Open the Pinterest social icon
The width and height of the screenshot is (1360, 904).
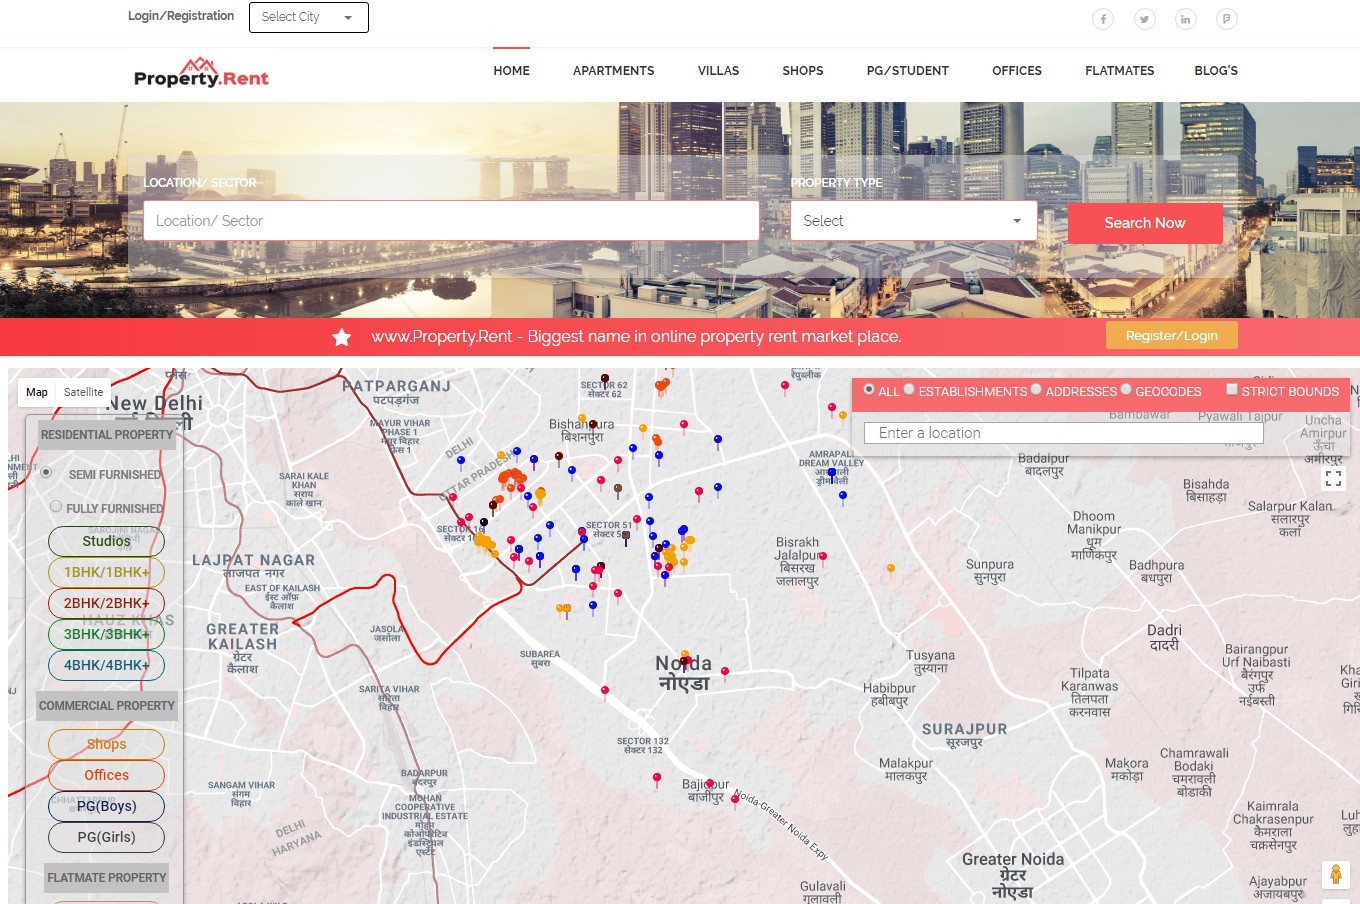[x=1226, y=19]
